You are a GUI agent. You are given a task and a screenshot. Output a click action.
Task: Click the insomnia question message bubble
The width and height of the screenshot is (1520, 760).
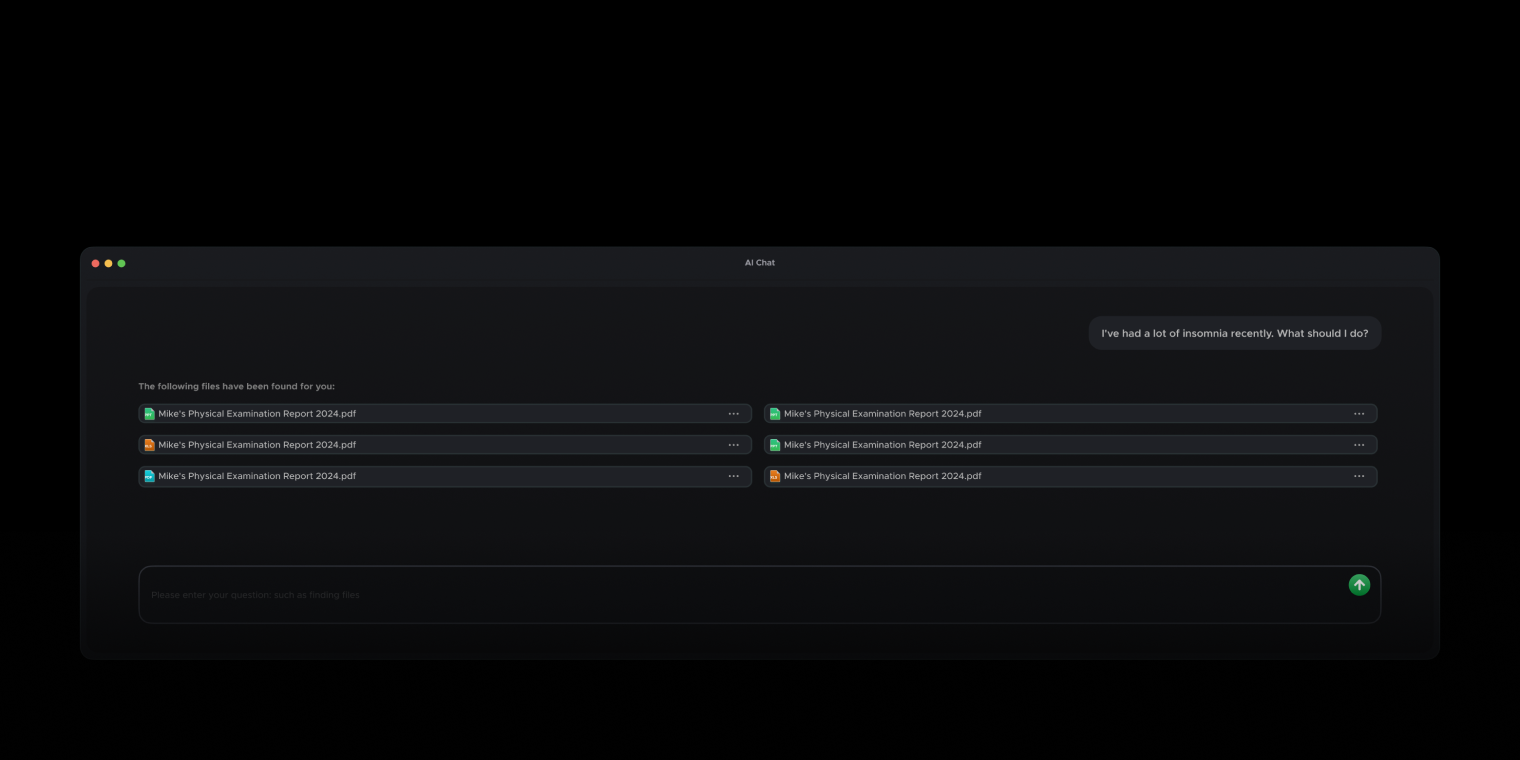point(1234,333)
